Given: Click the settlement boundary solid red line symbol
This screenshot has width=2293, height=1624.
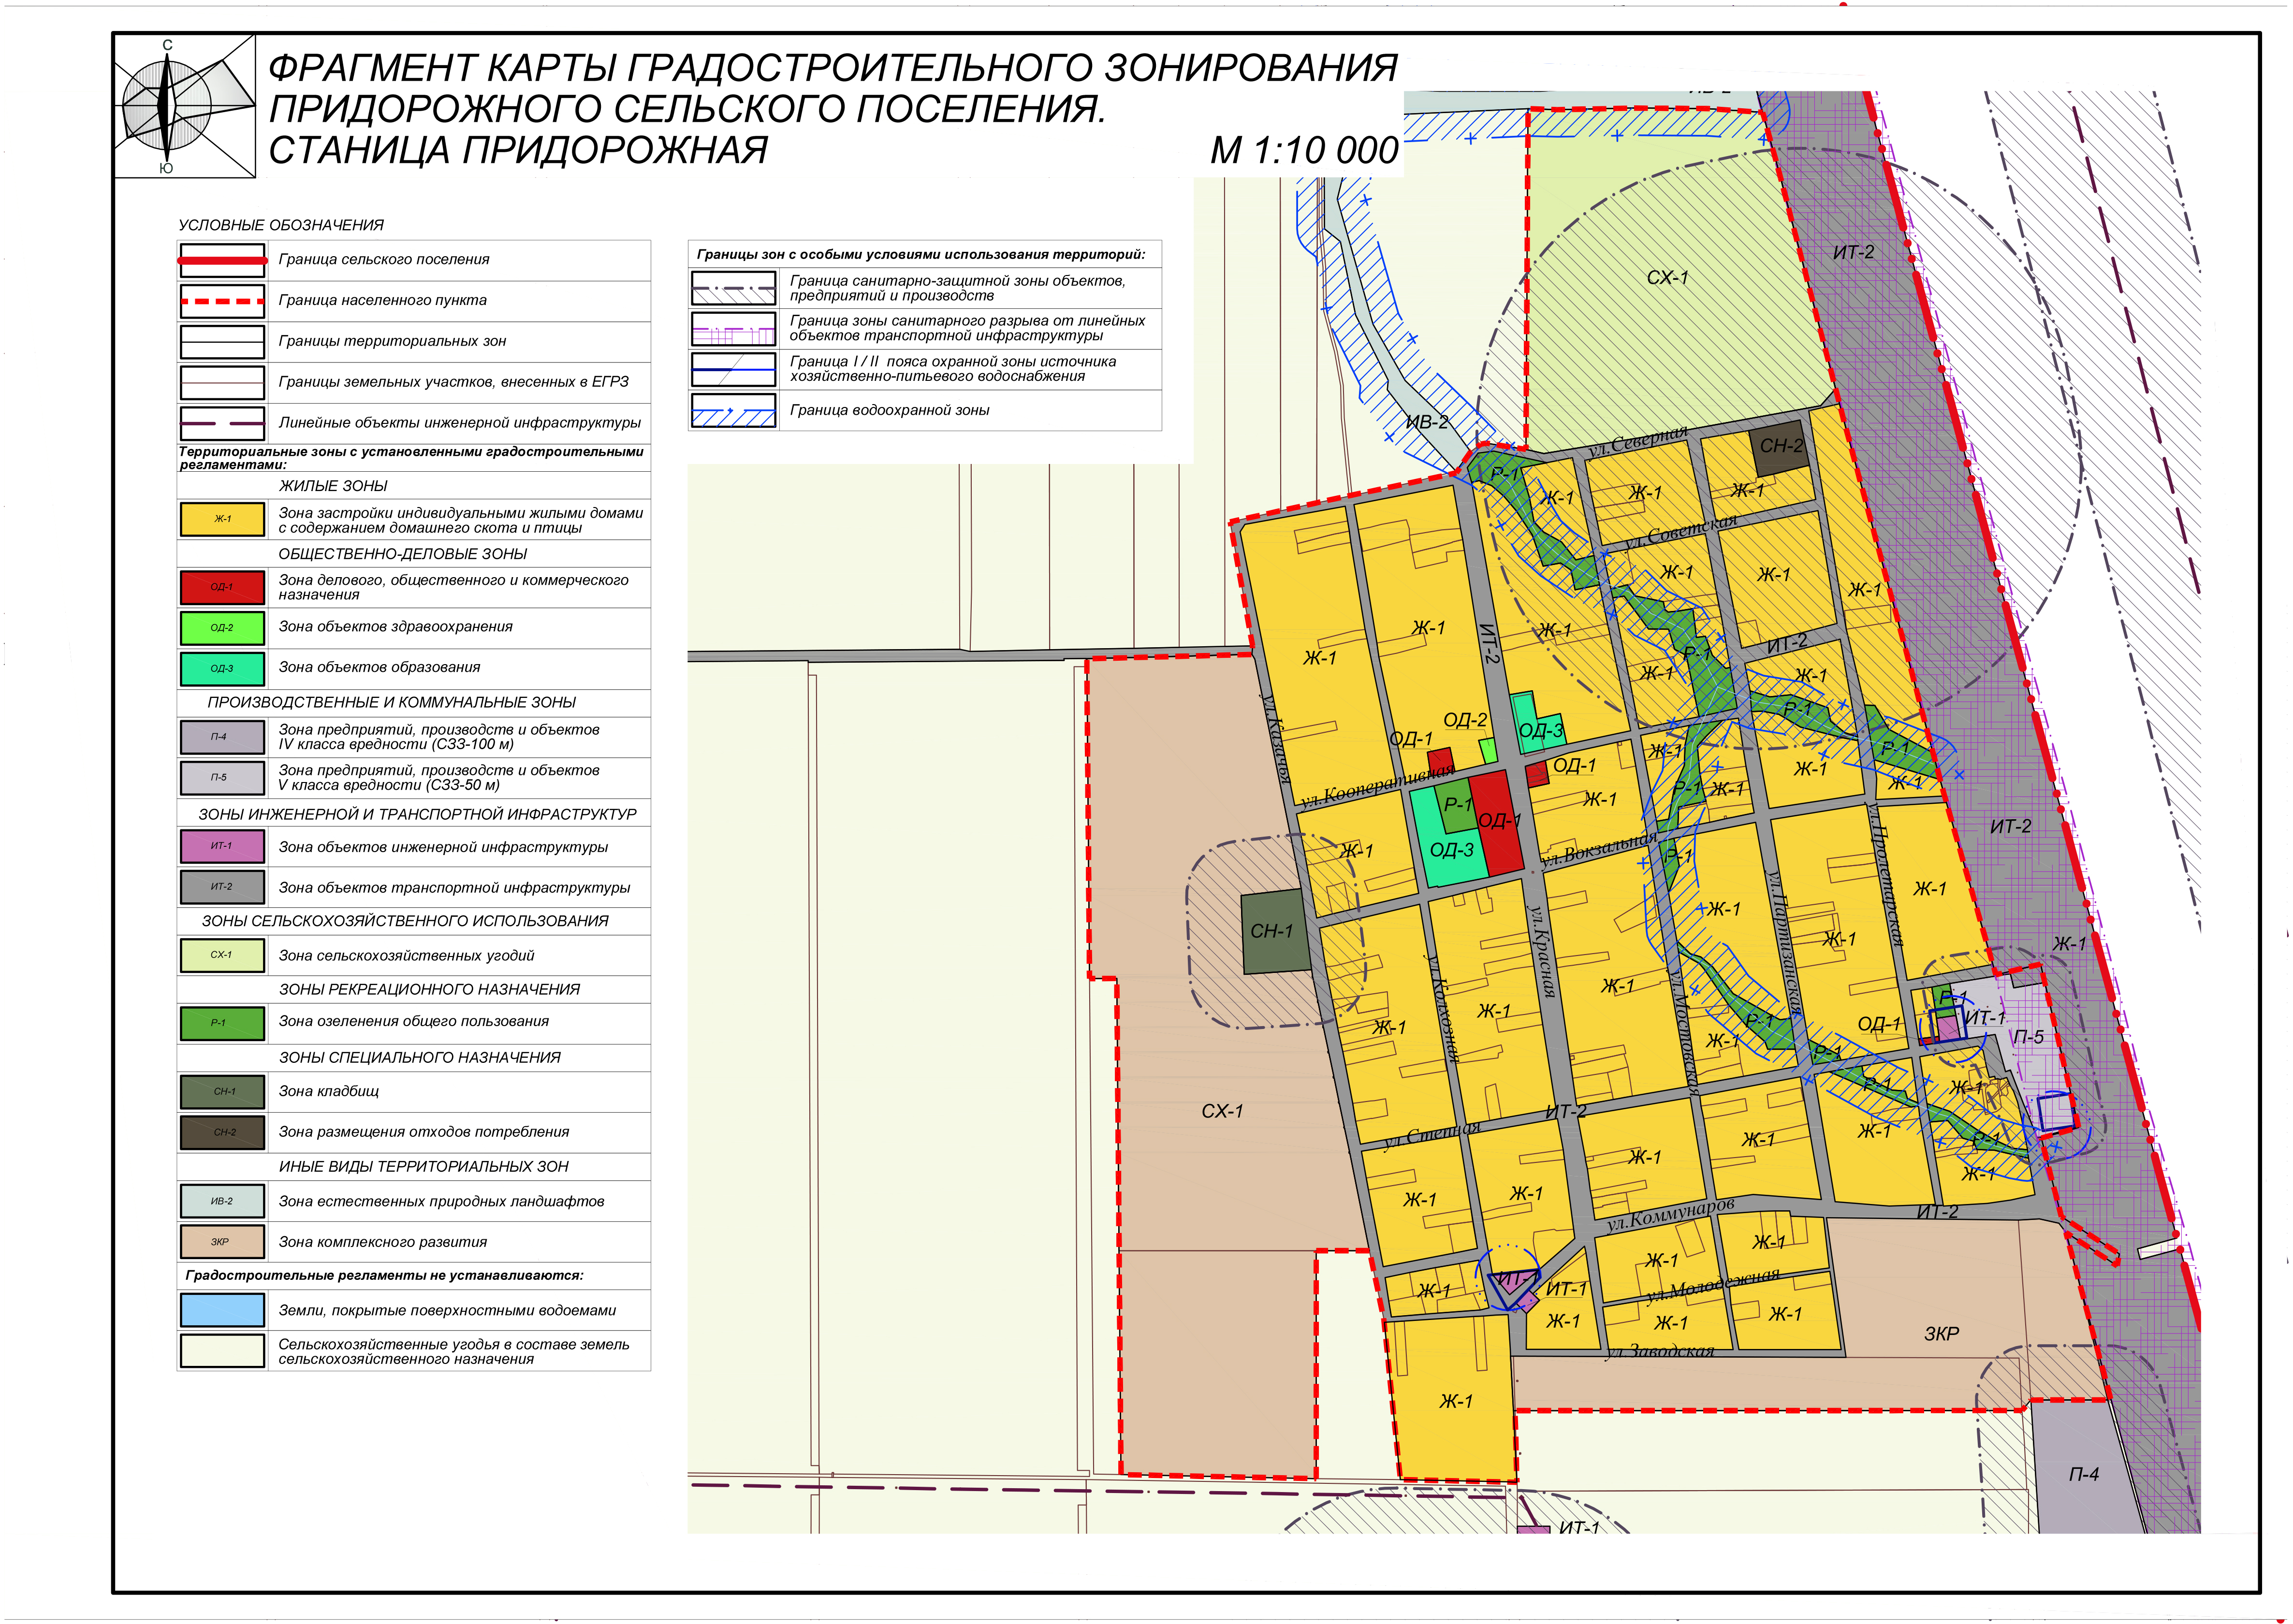Looking at the screenshot, I should [x=222, y=260].
